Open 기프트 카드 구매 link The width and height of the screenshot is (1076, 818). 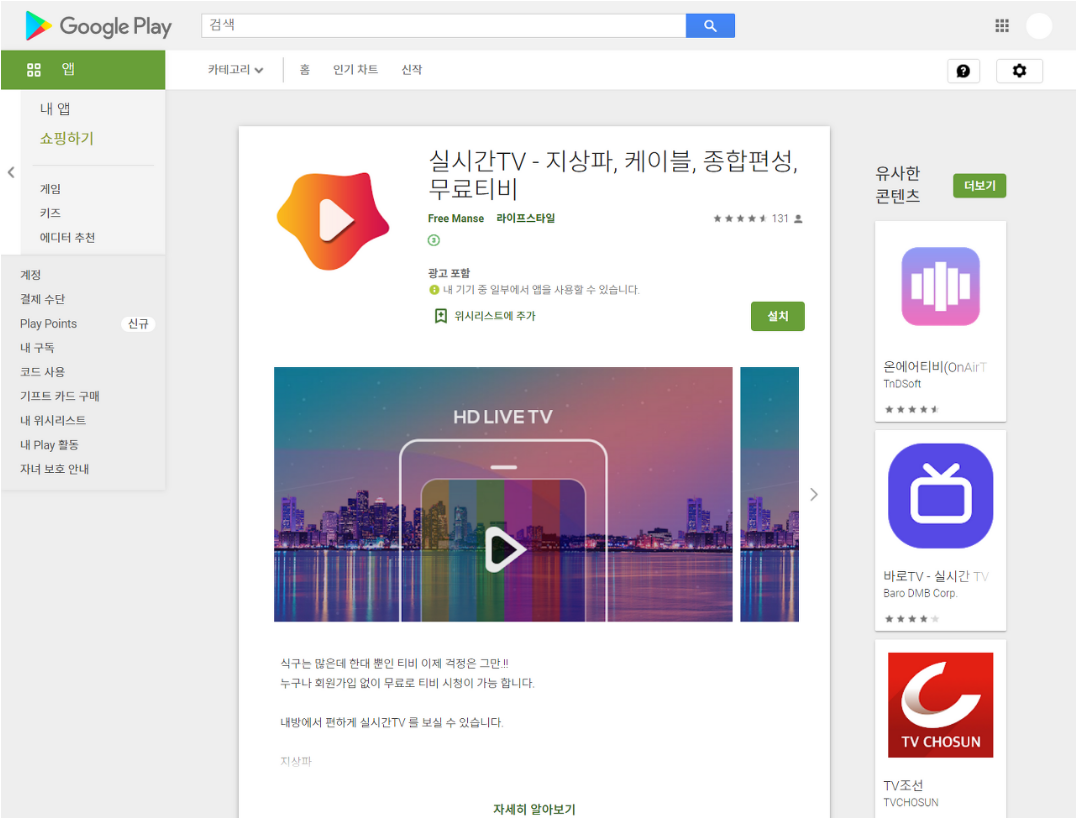[60, 396]
